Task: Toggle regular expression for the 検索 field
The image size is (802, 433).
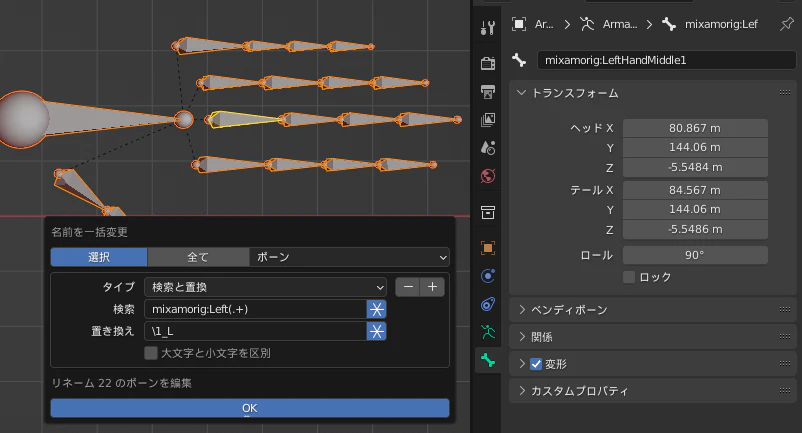Action: click(376, 309)
